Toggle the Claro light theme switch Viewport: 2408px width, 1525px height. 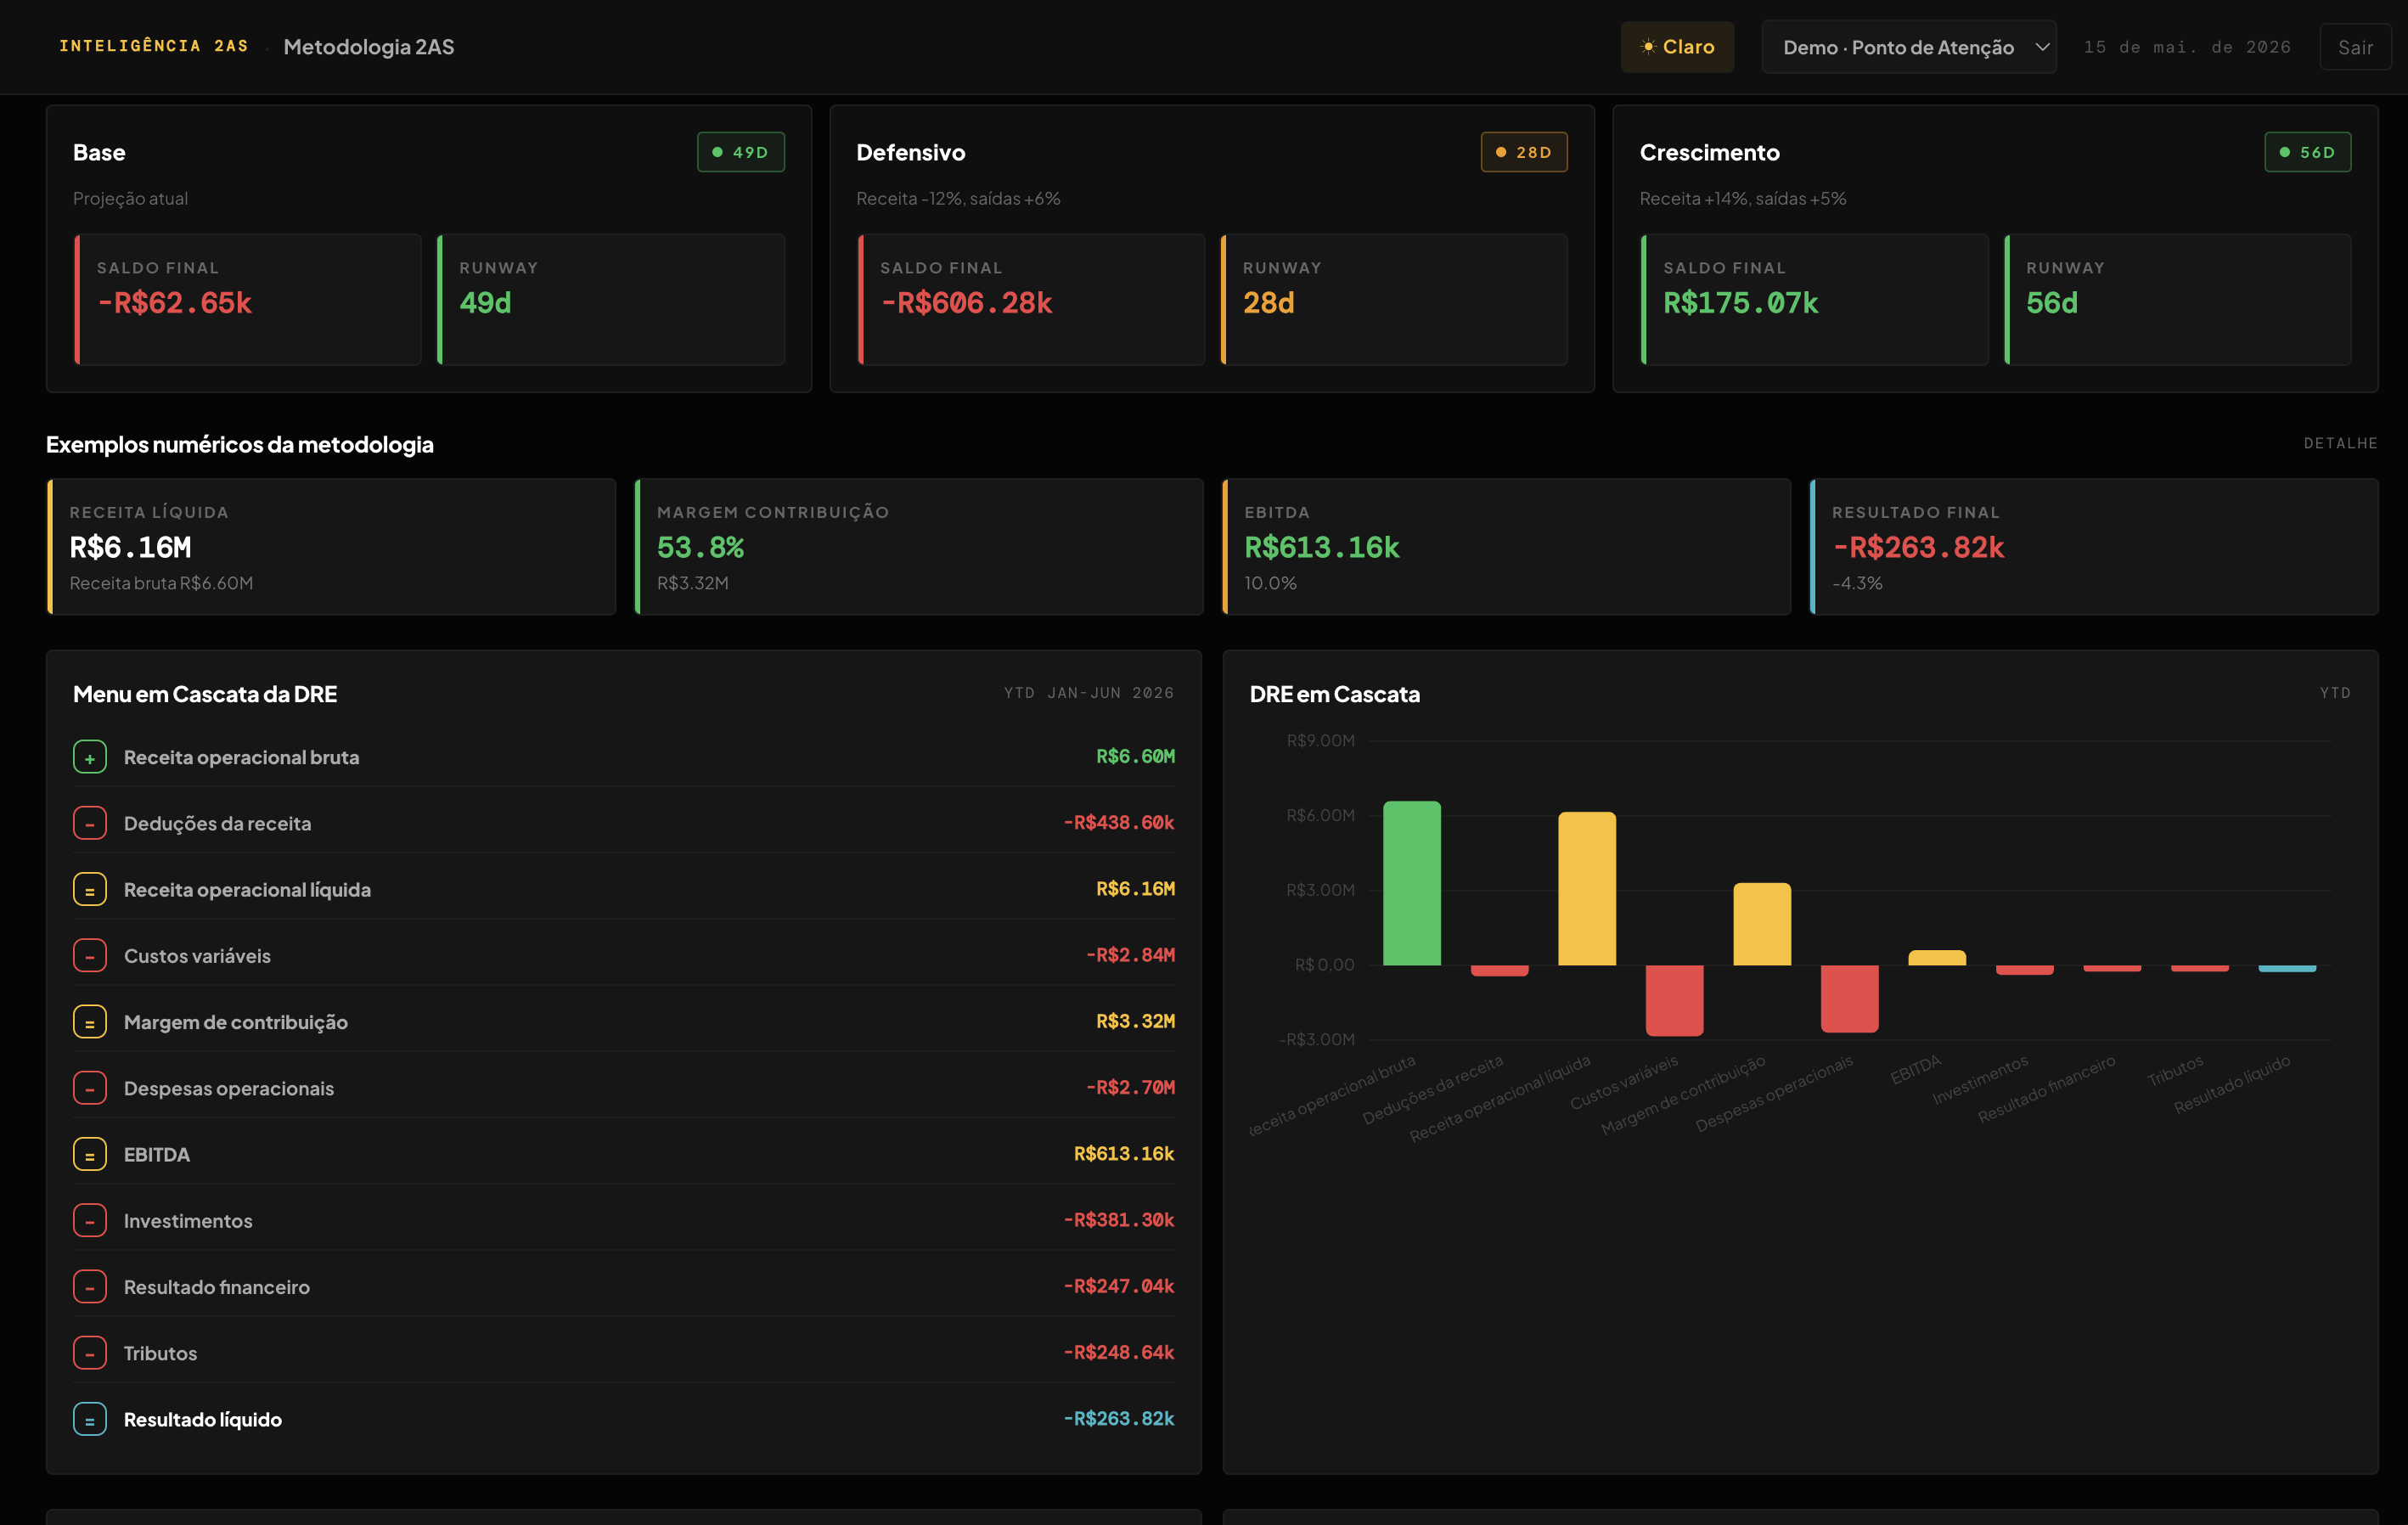pos(1677,47)
